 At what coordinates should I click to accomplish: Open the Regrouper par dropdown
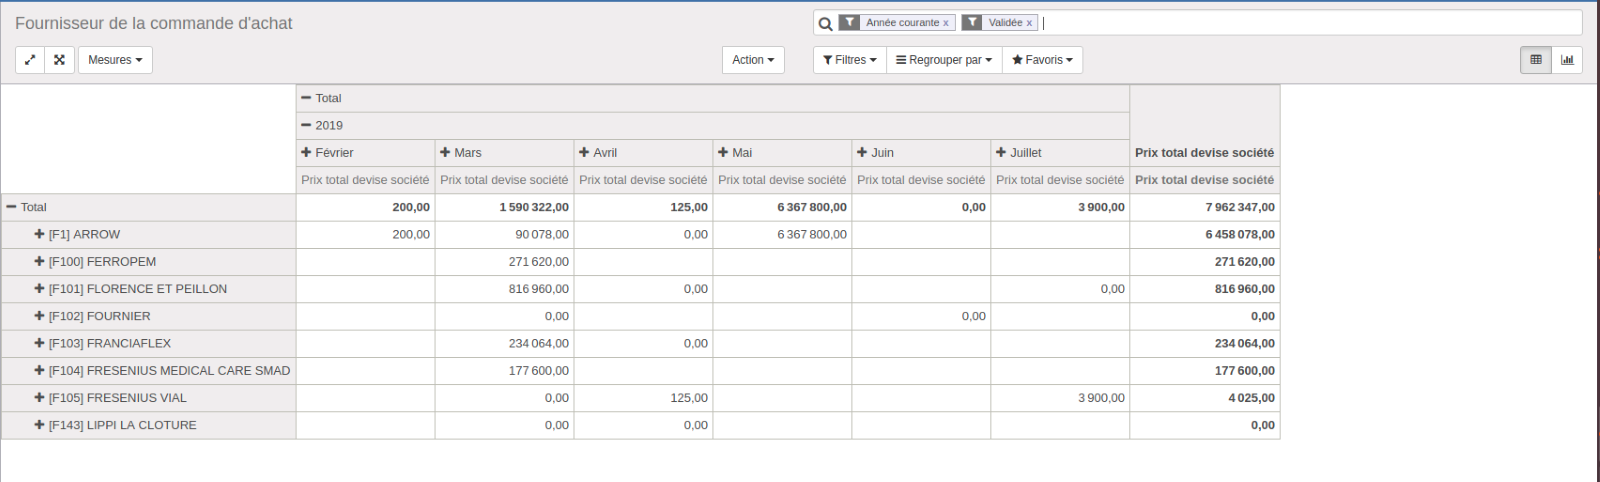click(x=944, y=60)
